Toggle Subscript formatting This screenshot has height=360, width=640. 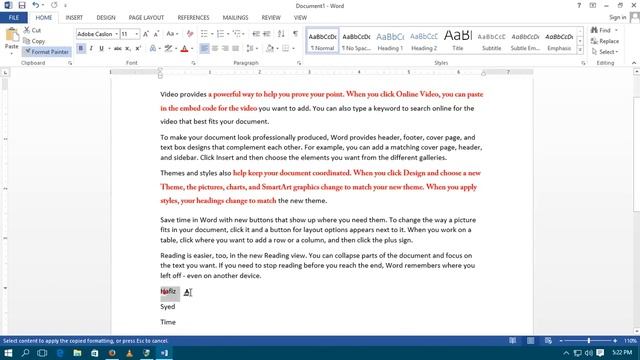click(128, 49)
